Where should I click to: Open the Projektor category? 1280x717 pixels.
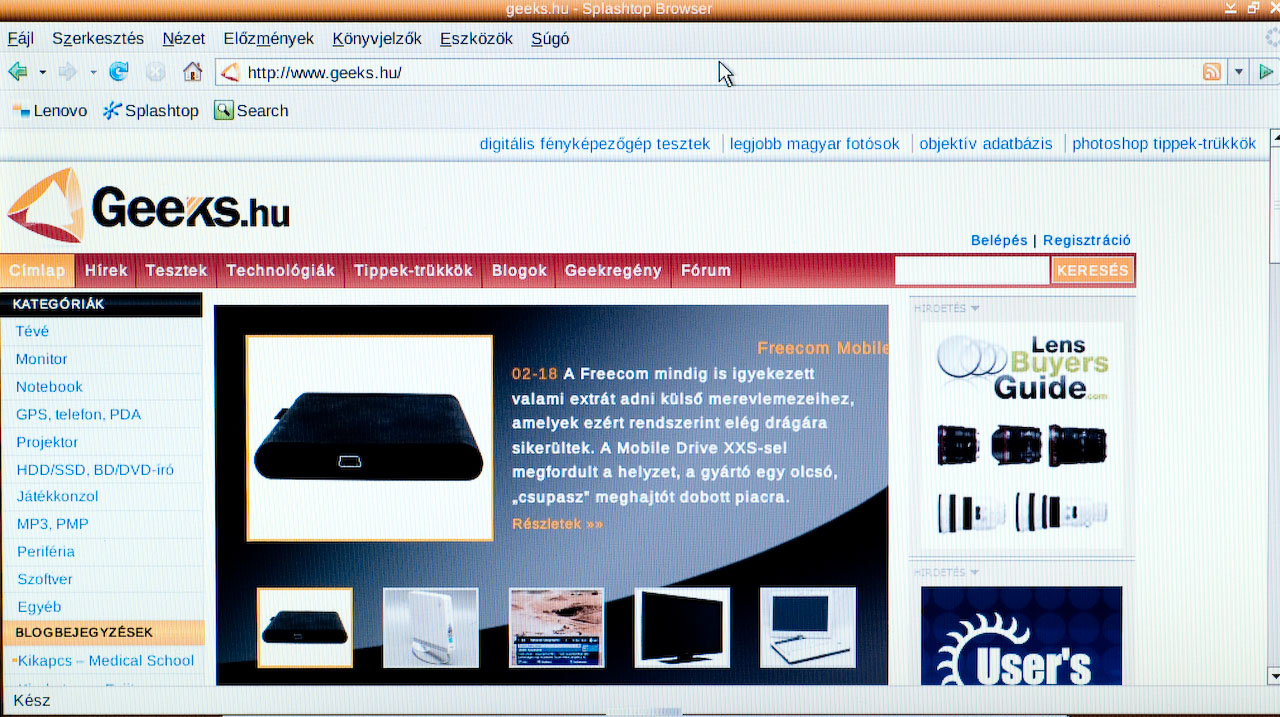click(x=47, y=442)
